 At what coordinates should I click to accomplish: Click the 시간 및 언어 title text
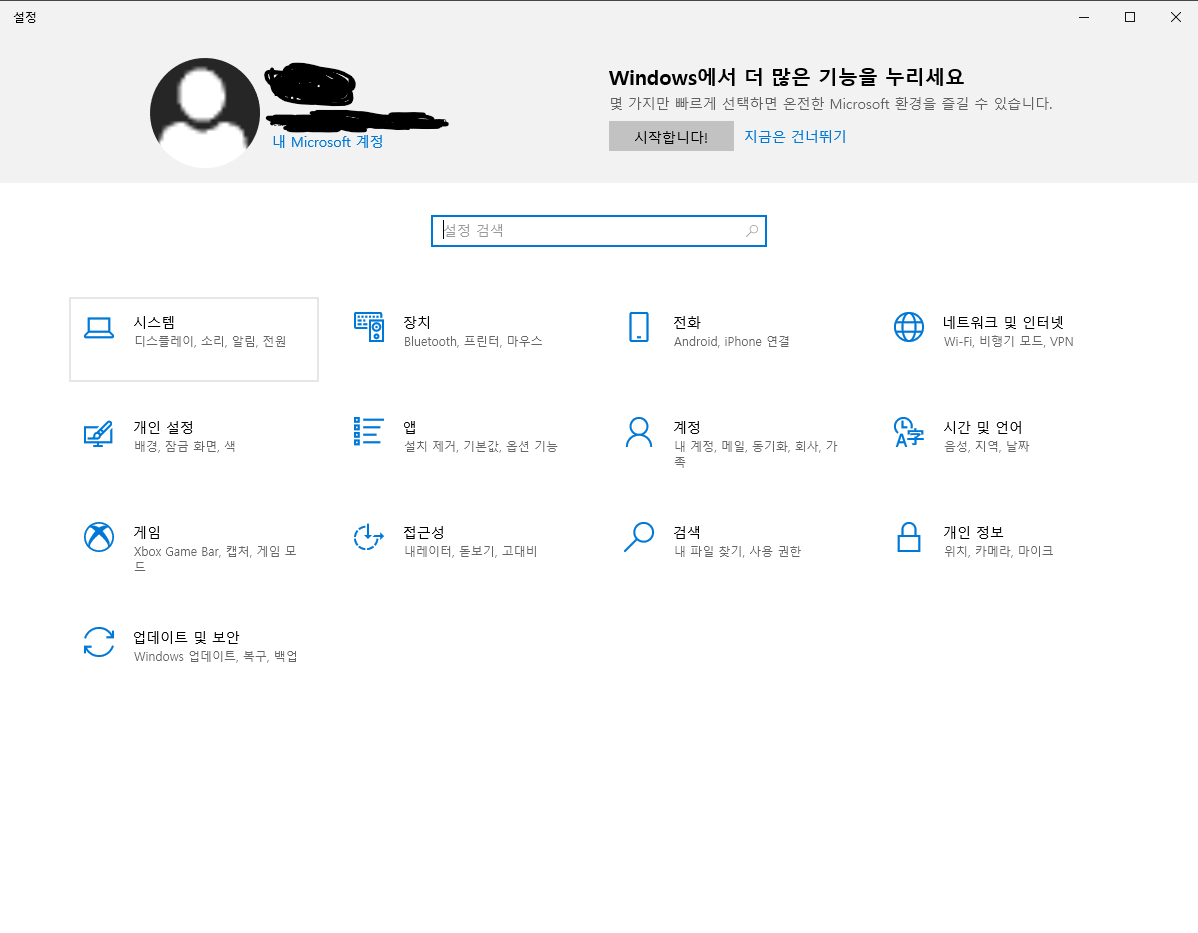(x=983, y=427)
